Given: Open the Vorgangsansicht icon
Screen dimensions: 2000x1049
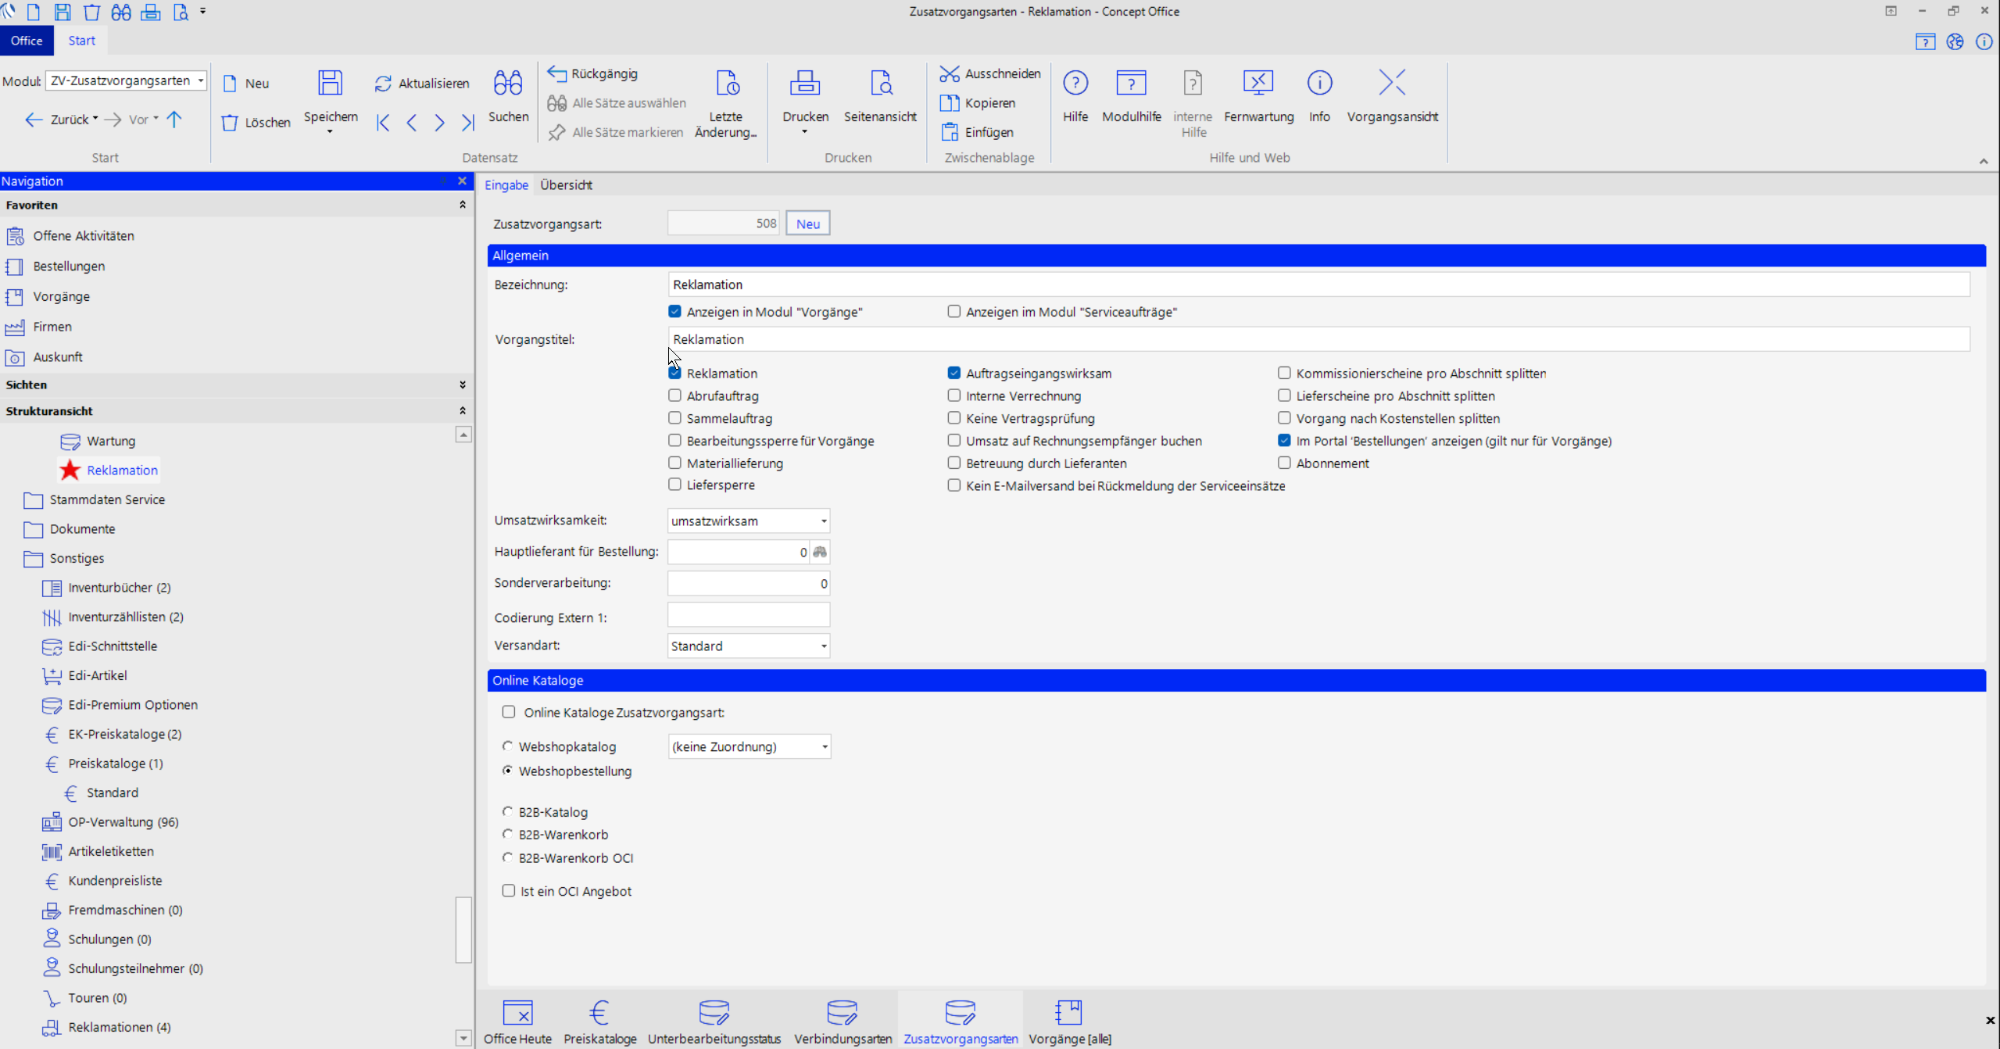Looking at the screenshot, I should [1392, 84].
